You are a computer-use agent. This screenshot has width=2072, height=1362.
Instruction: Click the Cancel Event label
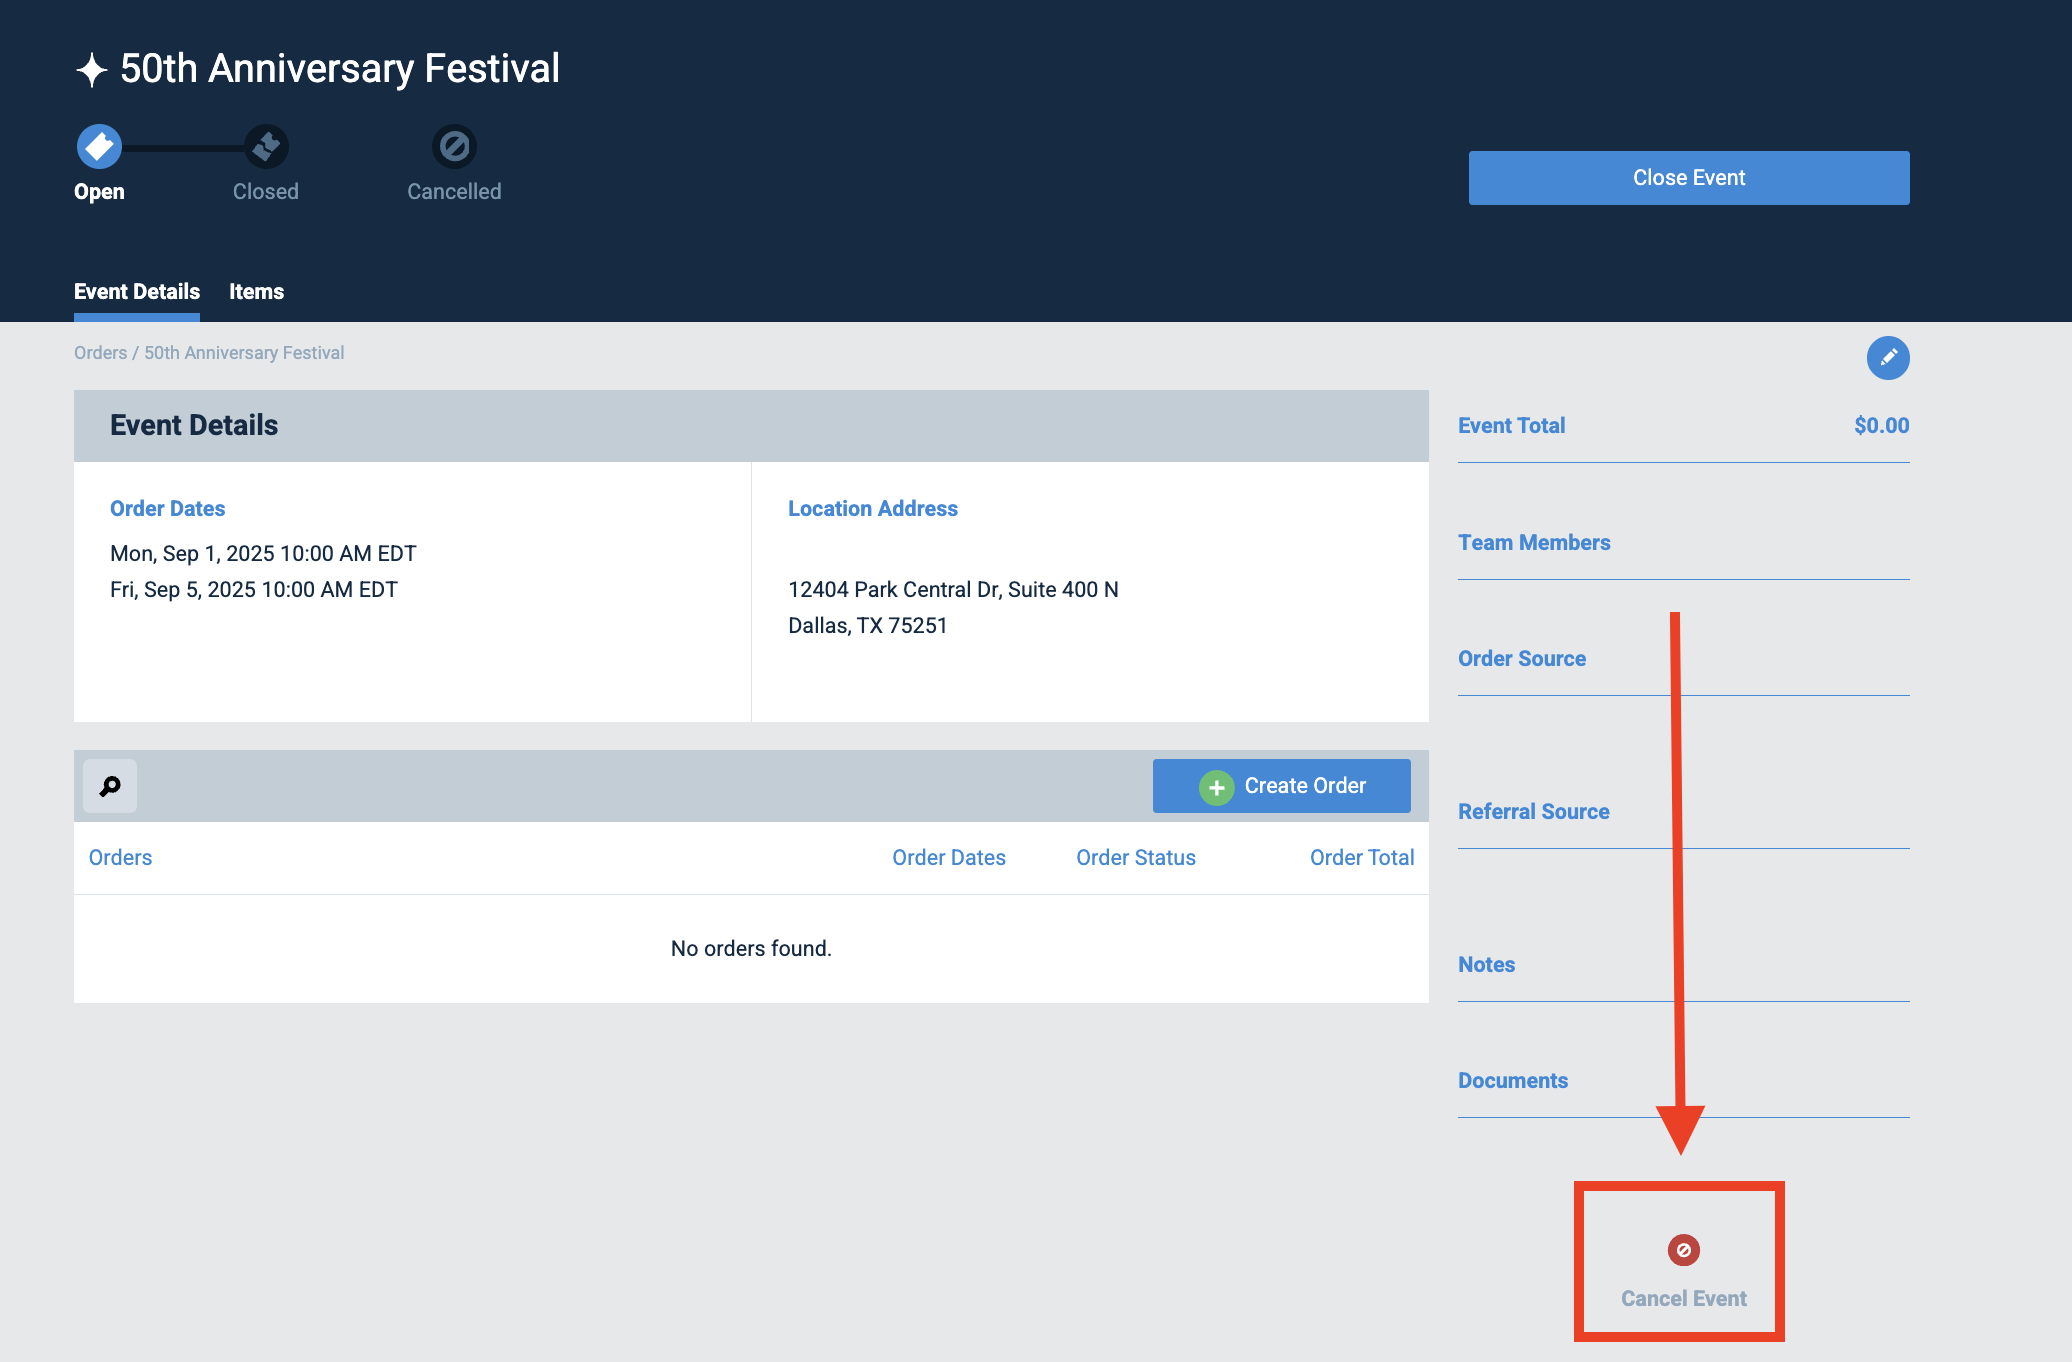(1684, 1298)
